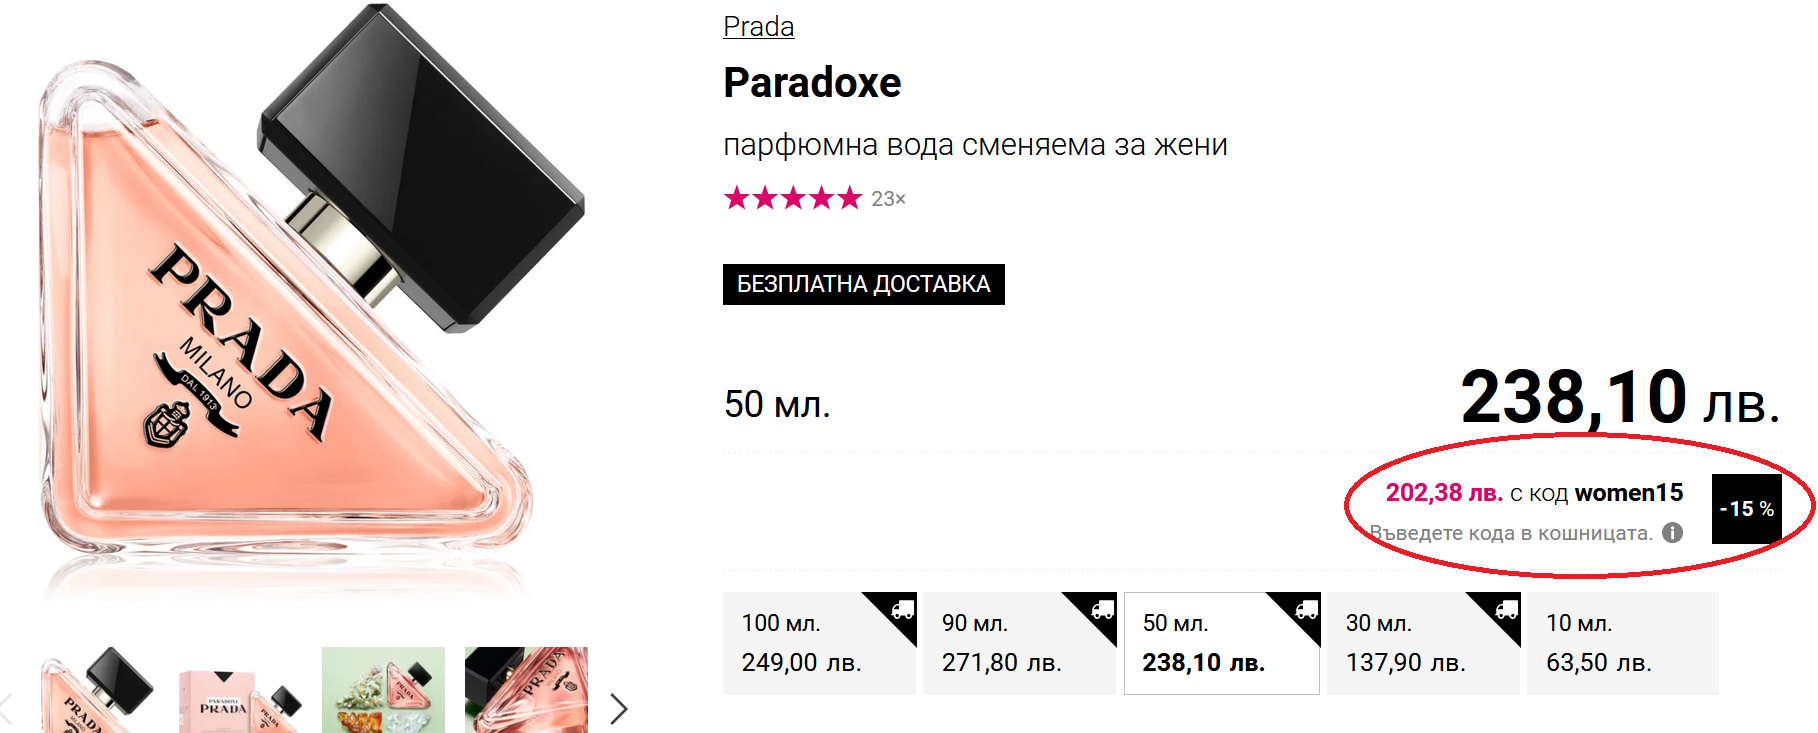Click the black -15 % discount badge
This screenshot has width=1818, height=733.
tap(1746, 509)
